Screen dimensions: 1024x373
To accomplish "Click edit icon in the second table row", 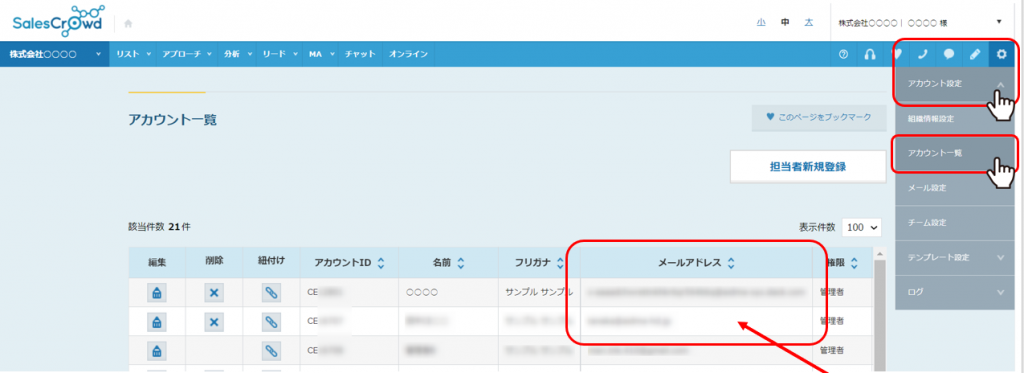I will tap(157, 321).
